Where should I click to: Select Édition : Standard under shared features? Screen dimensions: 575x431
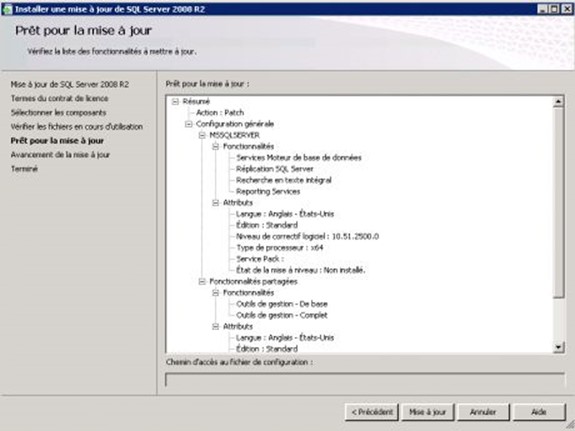[x=267, y=349]
